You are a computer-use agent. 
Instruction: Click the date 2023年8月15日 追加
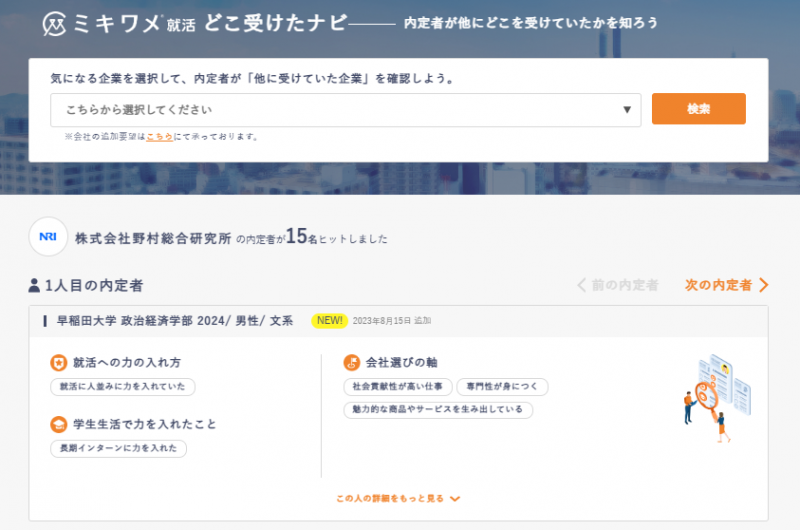point(392,321)
